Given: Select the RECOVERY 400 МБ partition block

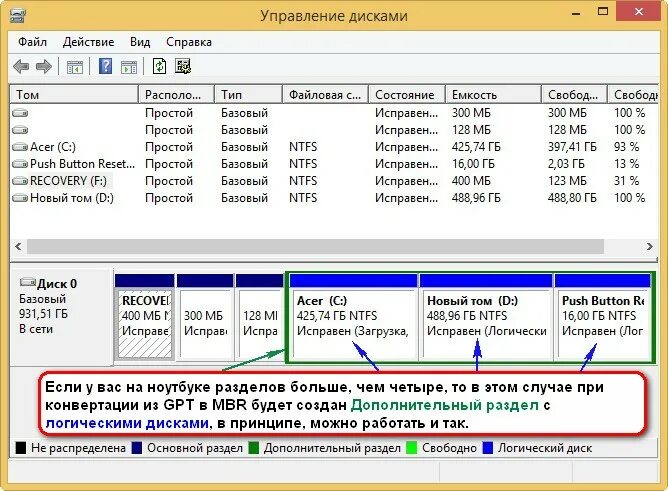Looking at the screenshot, I should [144, 317].
